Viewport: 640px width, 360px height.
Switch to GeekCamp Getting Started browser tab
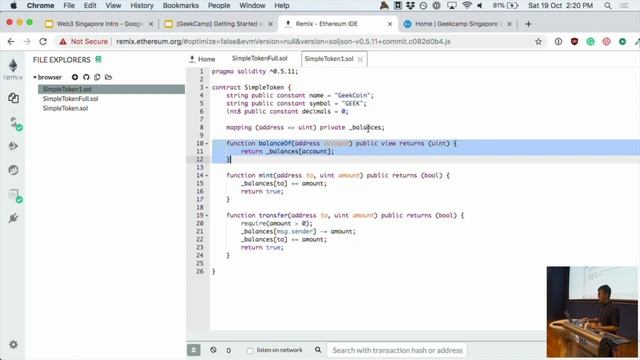(218, 24)
